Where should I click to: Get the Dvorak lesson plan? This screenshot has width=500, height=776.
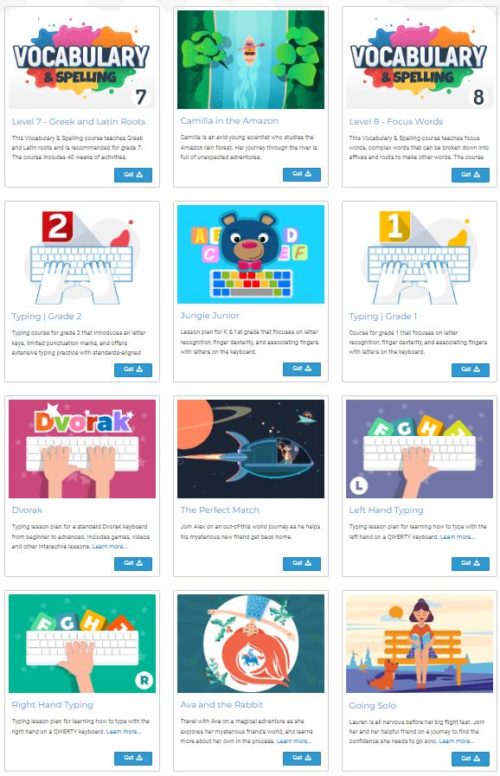[133, 564]
